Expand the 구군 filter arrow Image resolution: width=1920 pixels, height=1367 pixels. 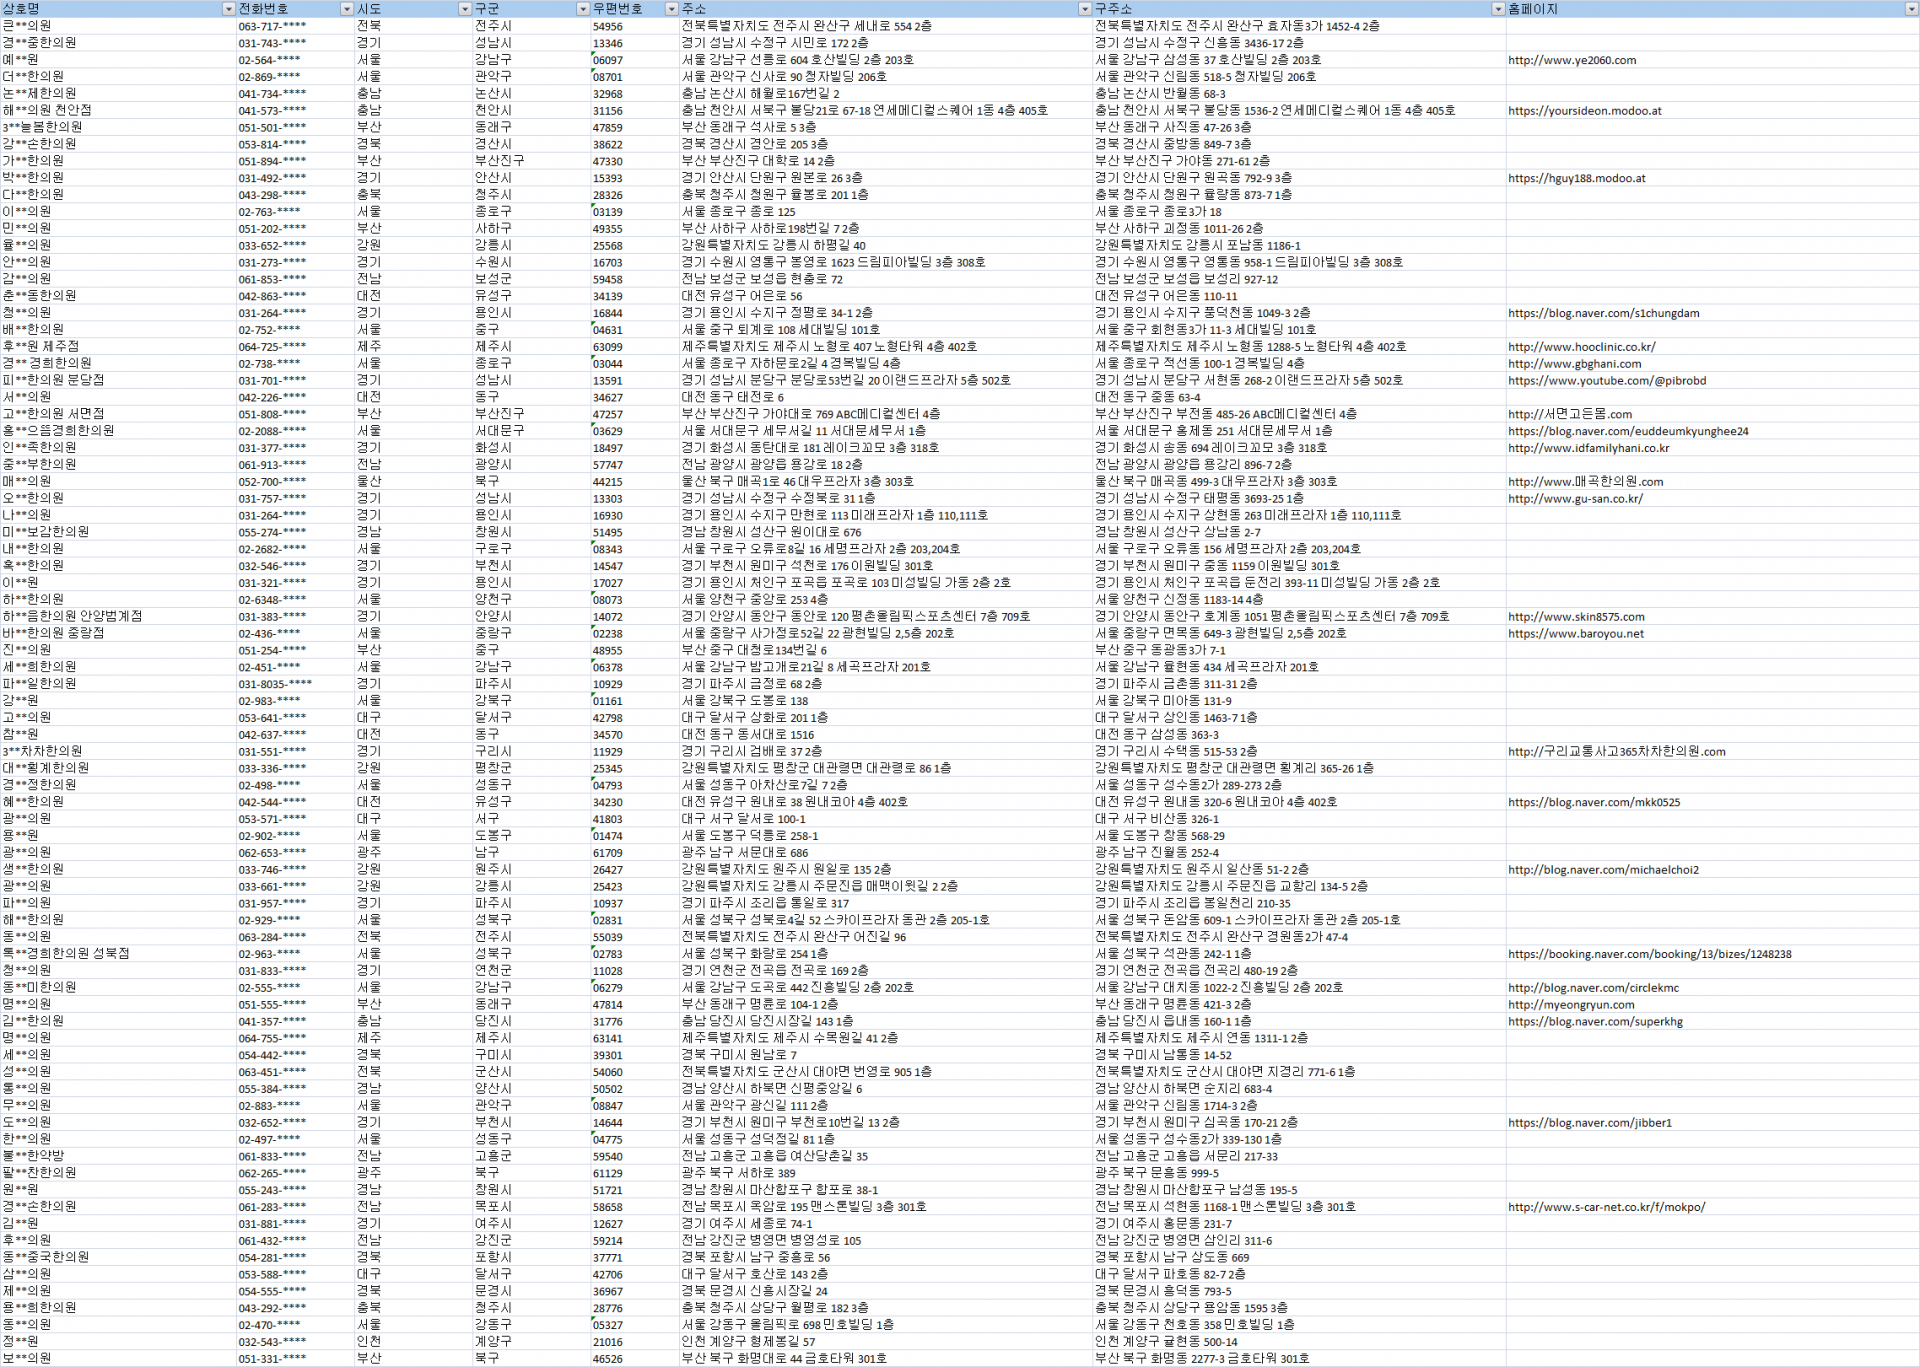(582, 9)
